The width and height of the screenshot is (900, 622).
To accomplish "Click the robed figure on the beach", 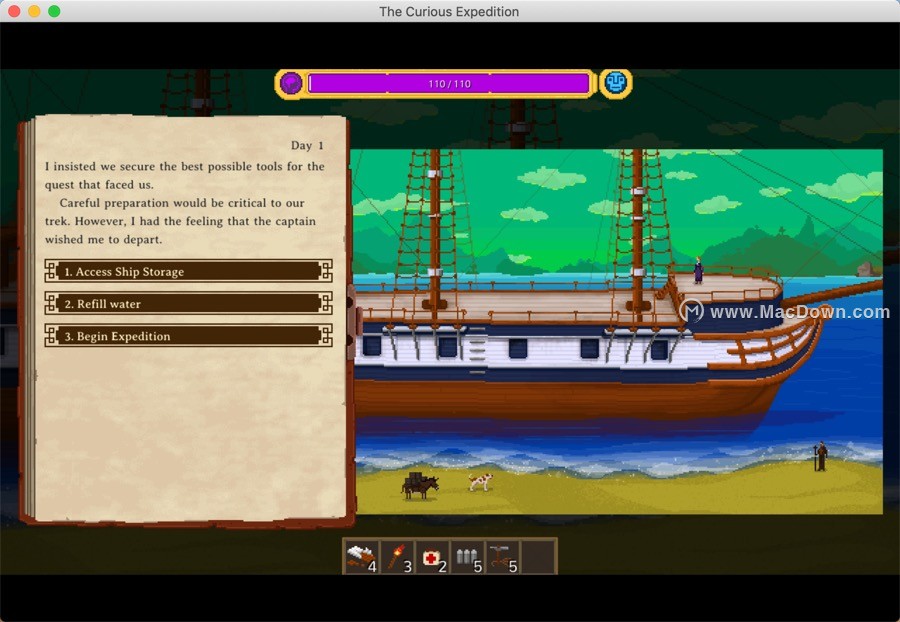I will coord(821,457).
